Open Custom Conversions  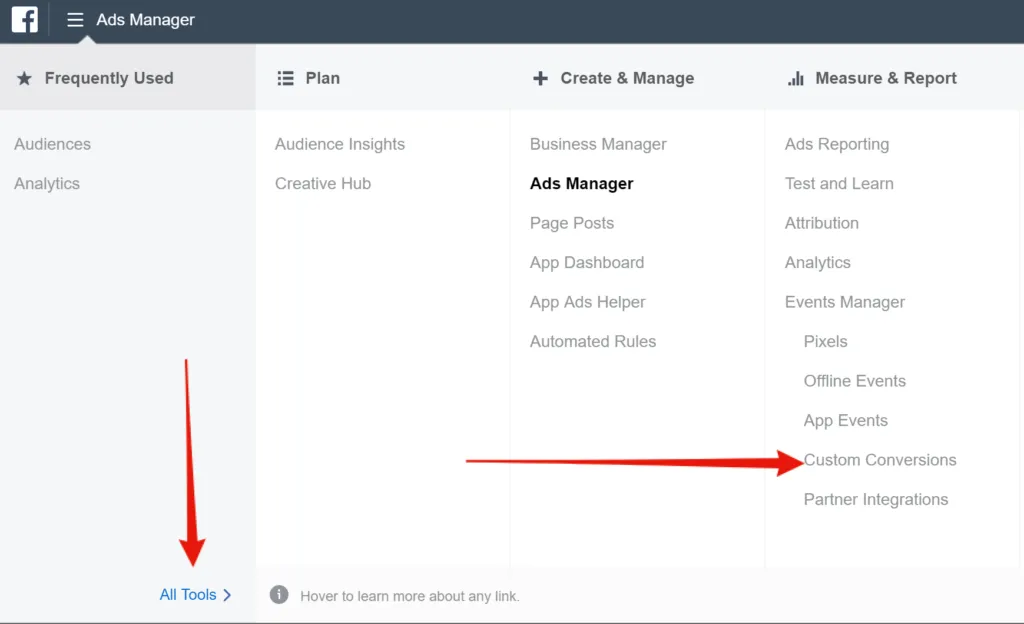point(880,460)
